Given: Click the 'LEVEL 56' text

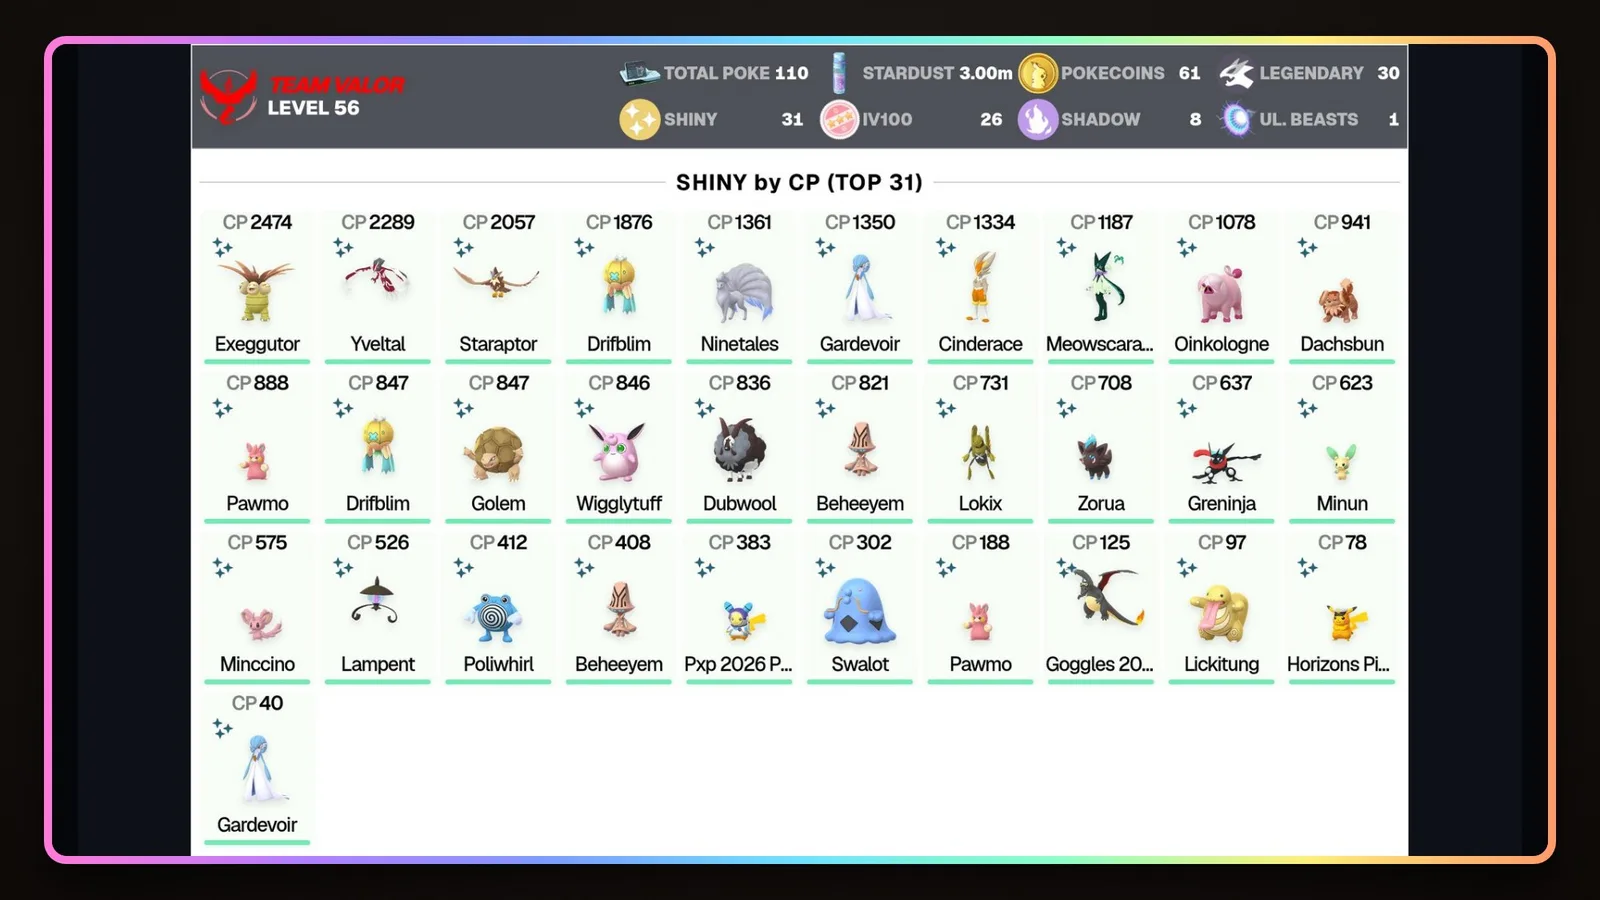Looking at the screenshot, I should tap(313, 108).
